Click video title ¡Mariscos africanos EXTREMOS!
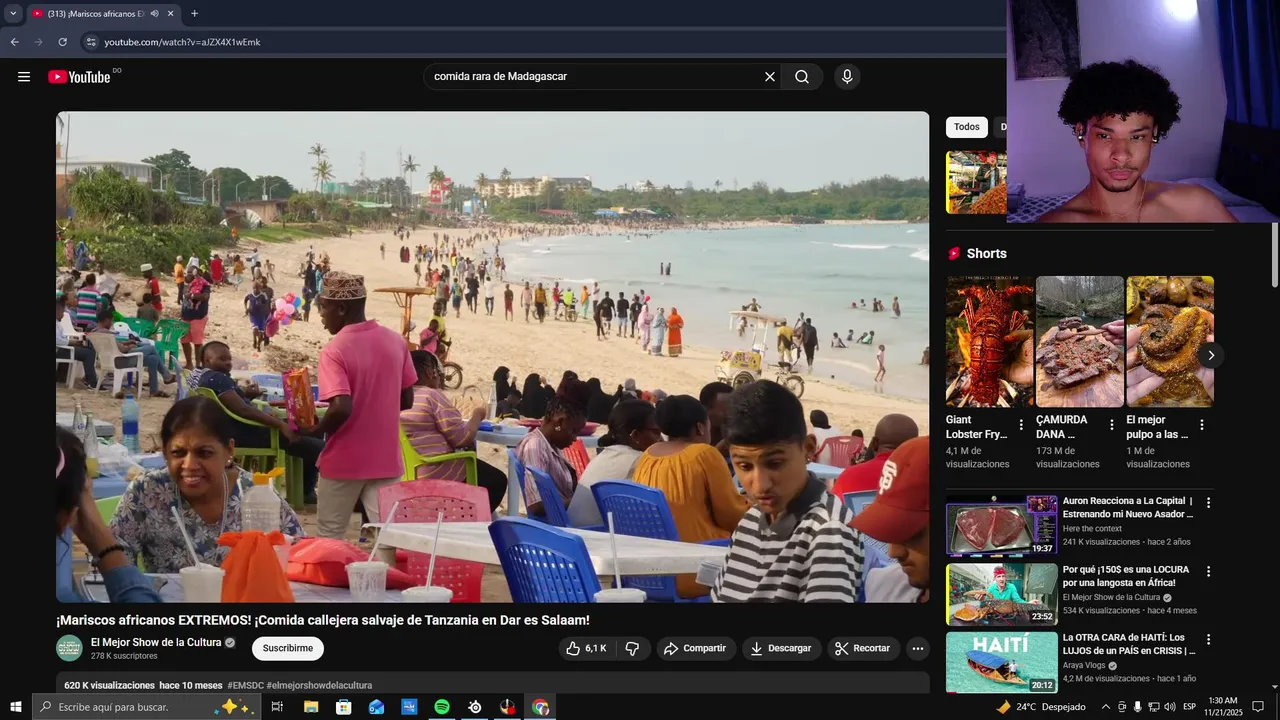 click(323, 620)
